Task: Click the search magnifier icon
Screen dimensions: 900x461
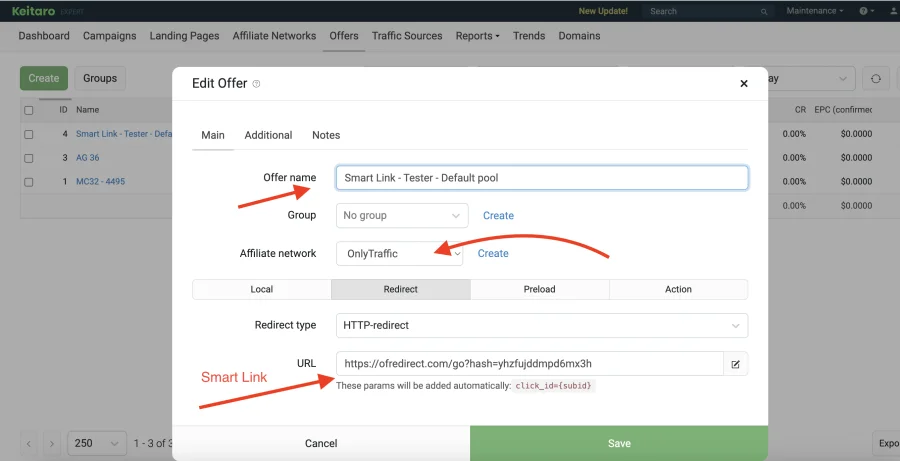Action: (x=764, y=11)
